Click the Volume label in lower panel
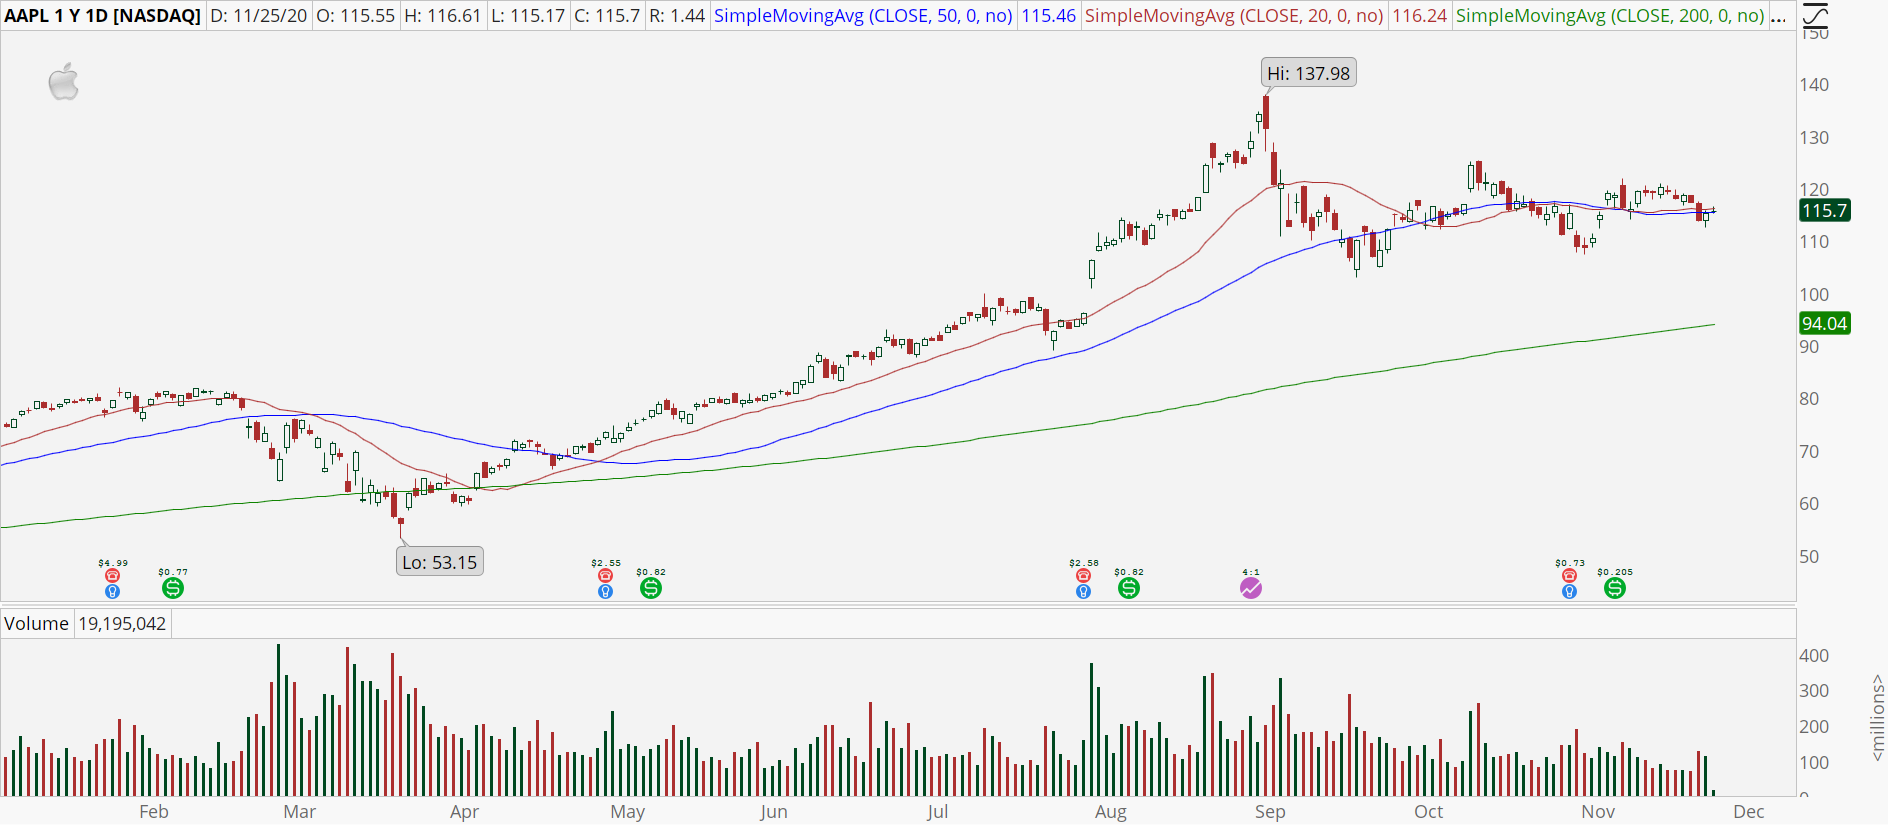This screenshot has height=825, width=1888. (x=36, y=624)
